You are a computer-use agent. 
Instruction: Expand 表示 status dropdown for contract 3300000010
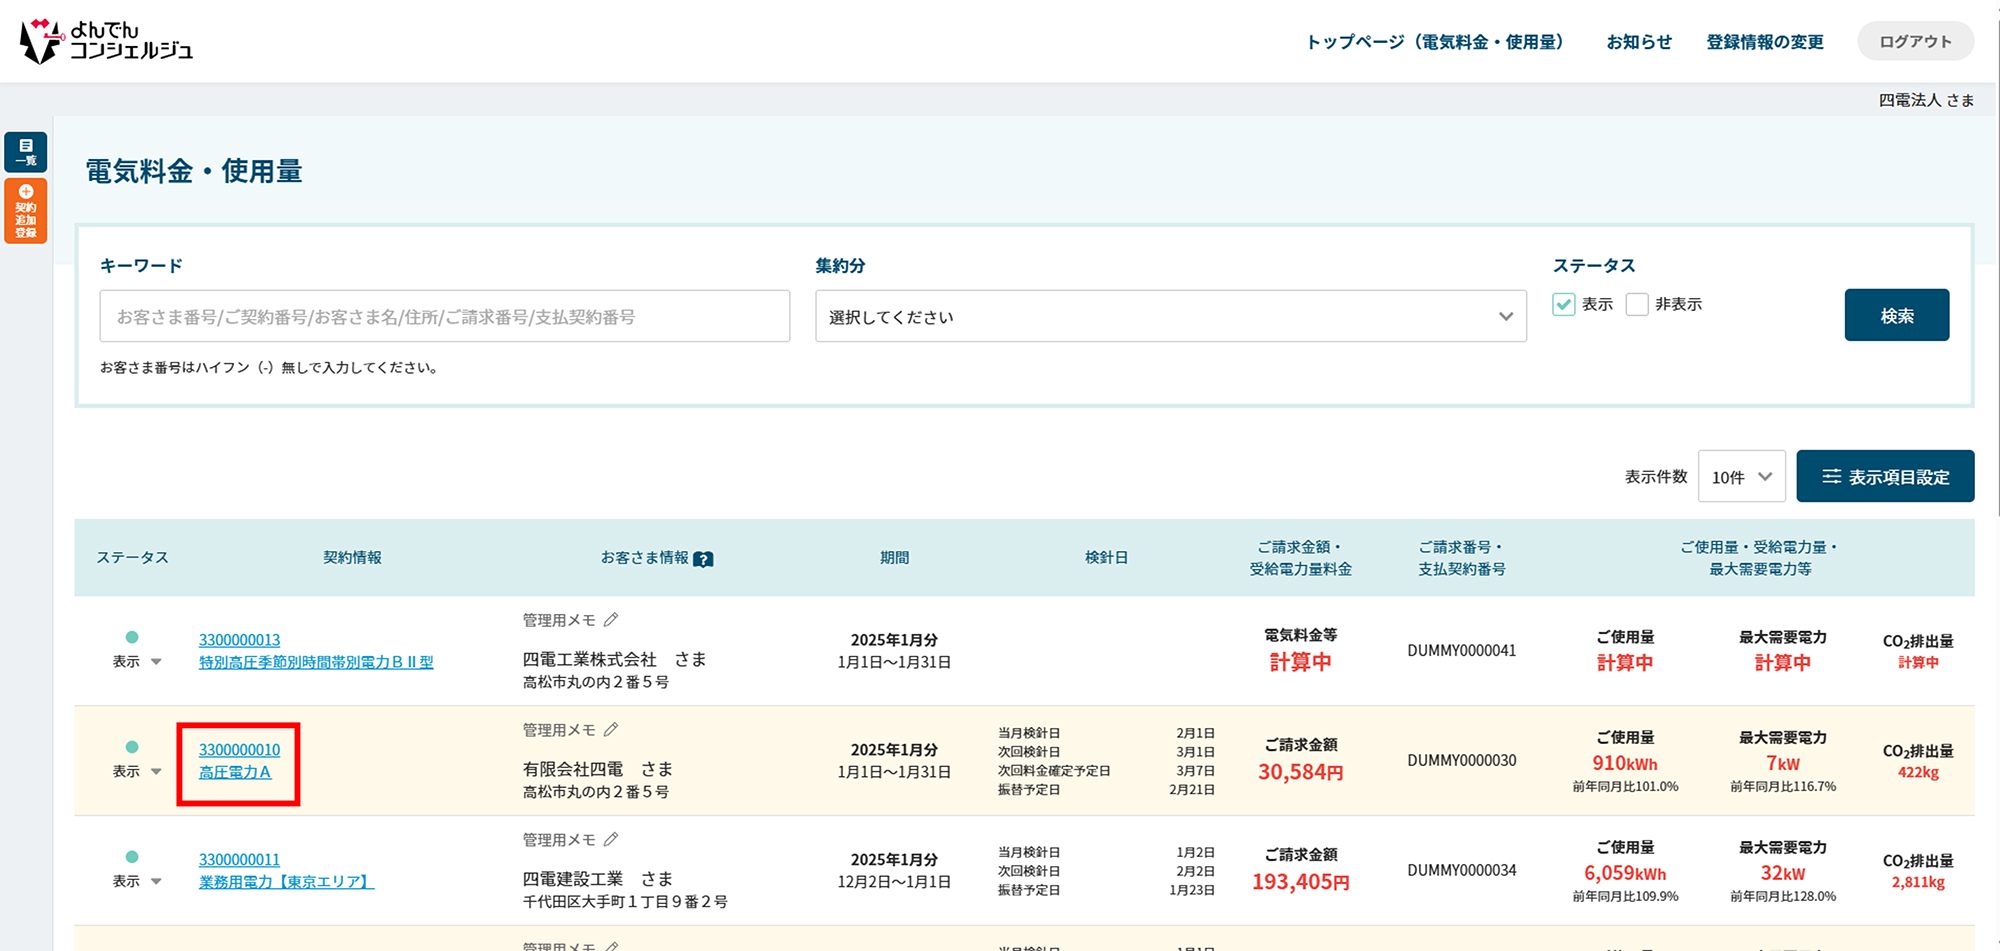156,772
